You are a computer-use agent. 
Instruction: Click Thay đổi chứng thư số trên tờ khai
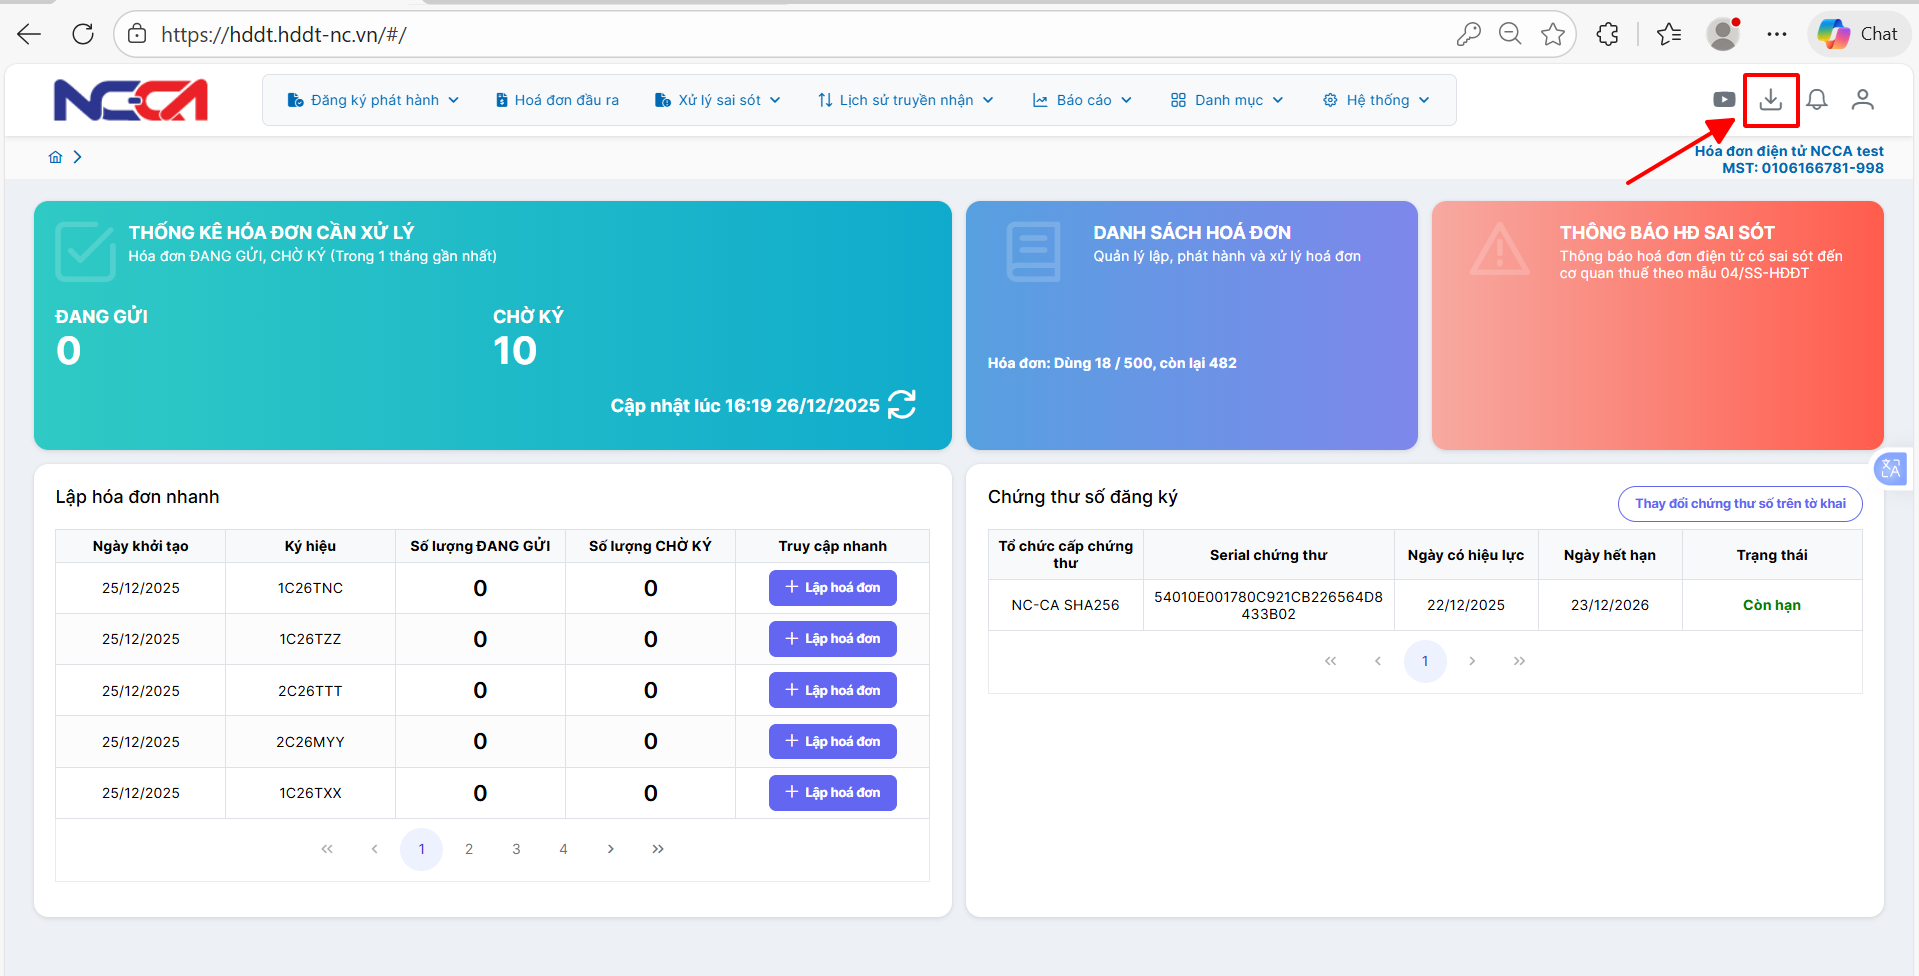(1739, 503)
